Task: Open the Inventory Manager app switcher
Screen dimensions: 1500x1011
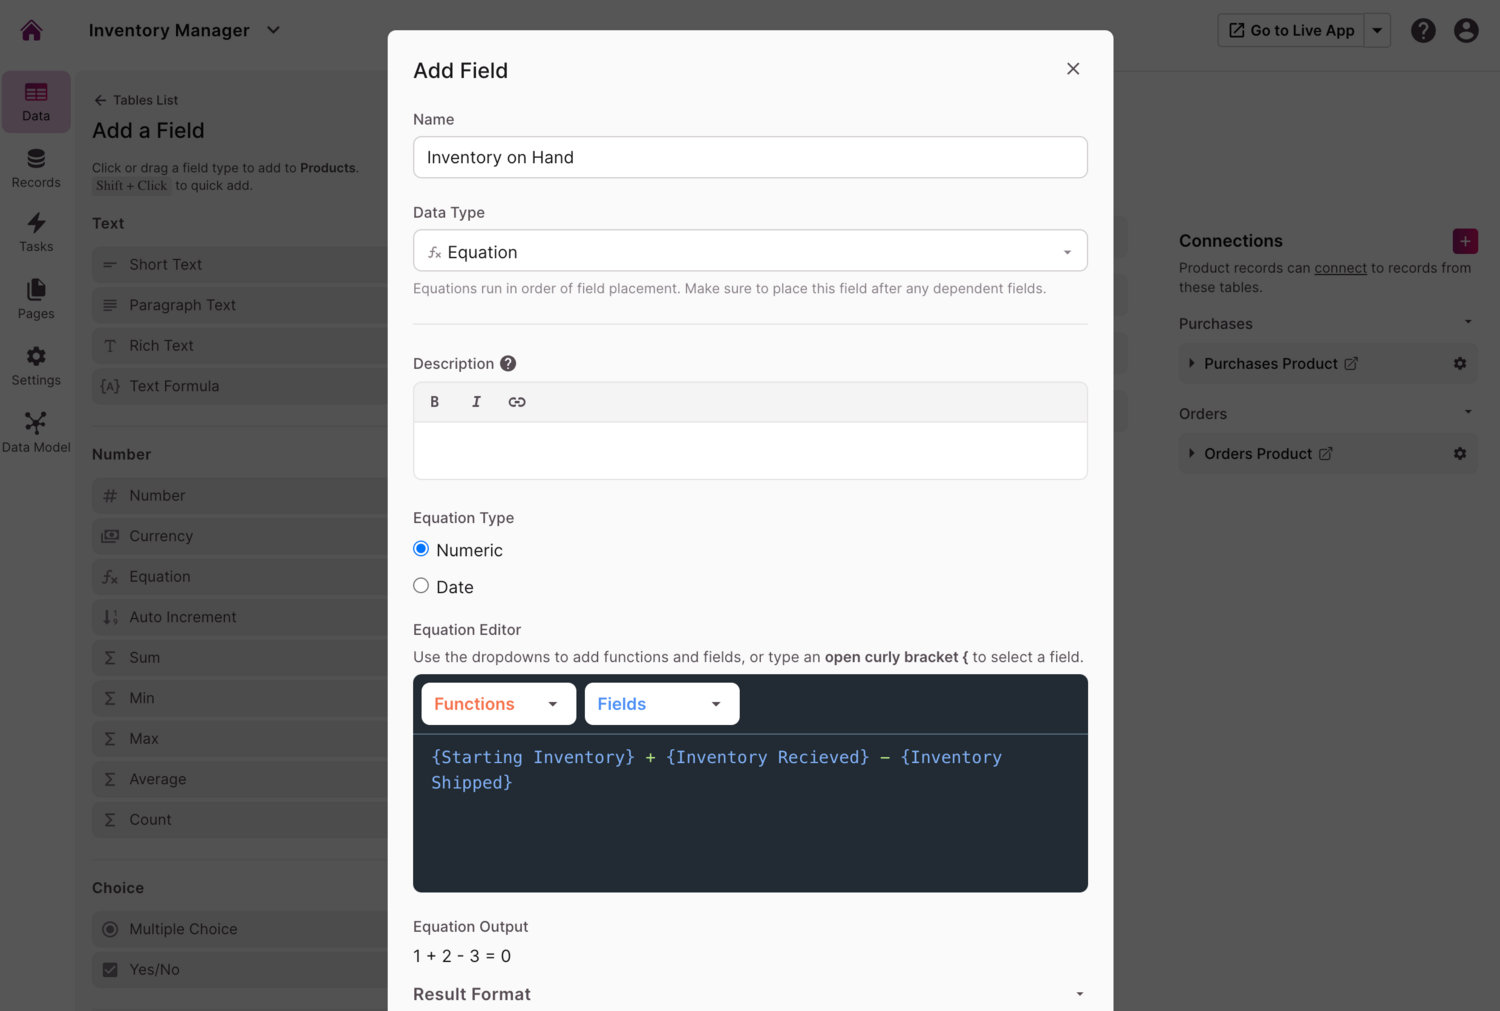Action: 272,30
